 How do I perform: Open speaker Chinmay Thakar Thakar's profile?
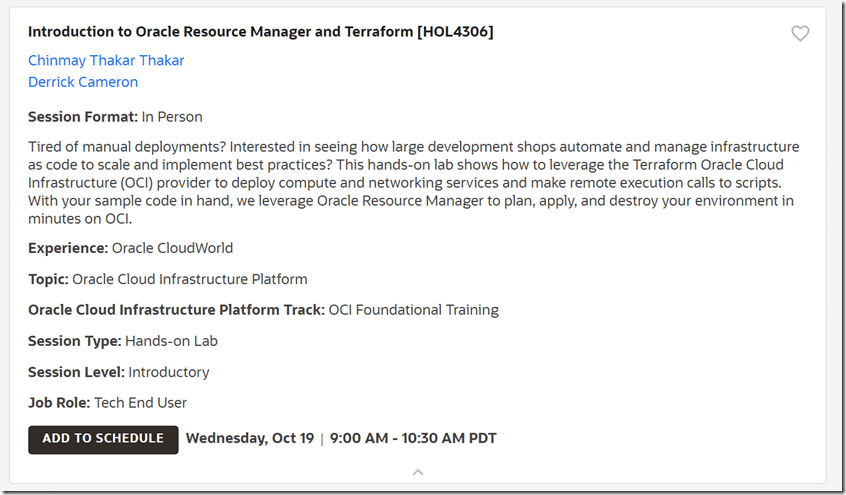pyautogui.click(x=106, y=60)
